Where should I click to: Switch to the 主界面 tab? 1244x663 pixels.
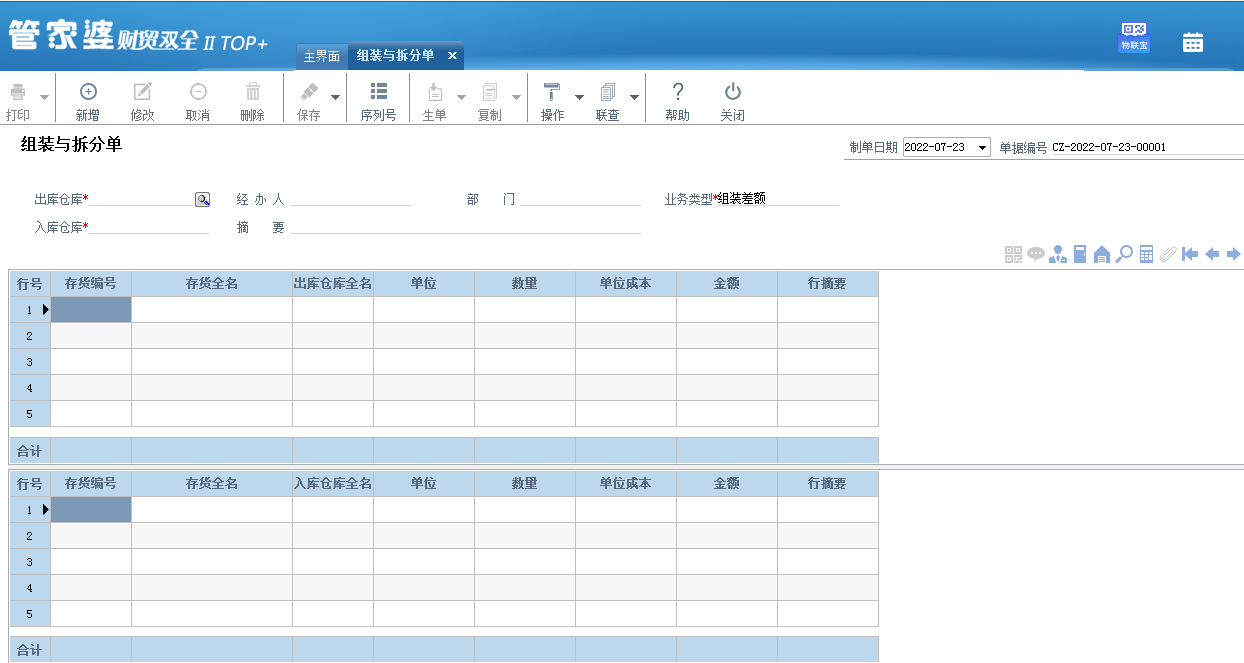[x=322, y=56]
